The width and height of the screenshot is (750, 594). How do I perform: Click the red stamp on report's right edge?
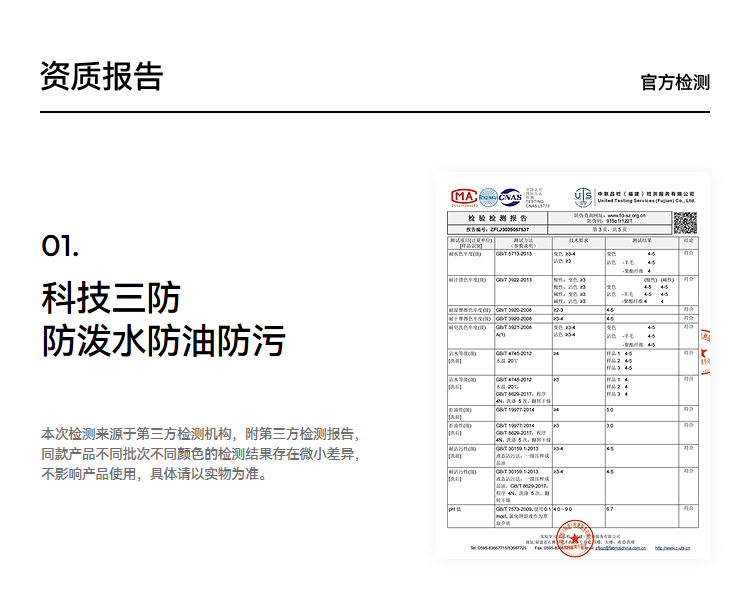point(703,350)
